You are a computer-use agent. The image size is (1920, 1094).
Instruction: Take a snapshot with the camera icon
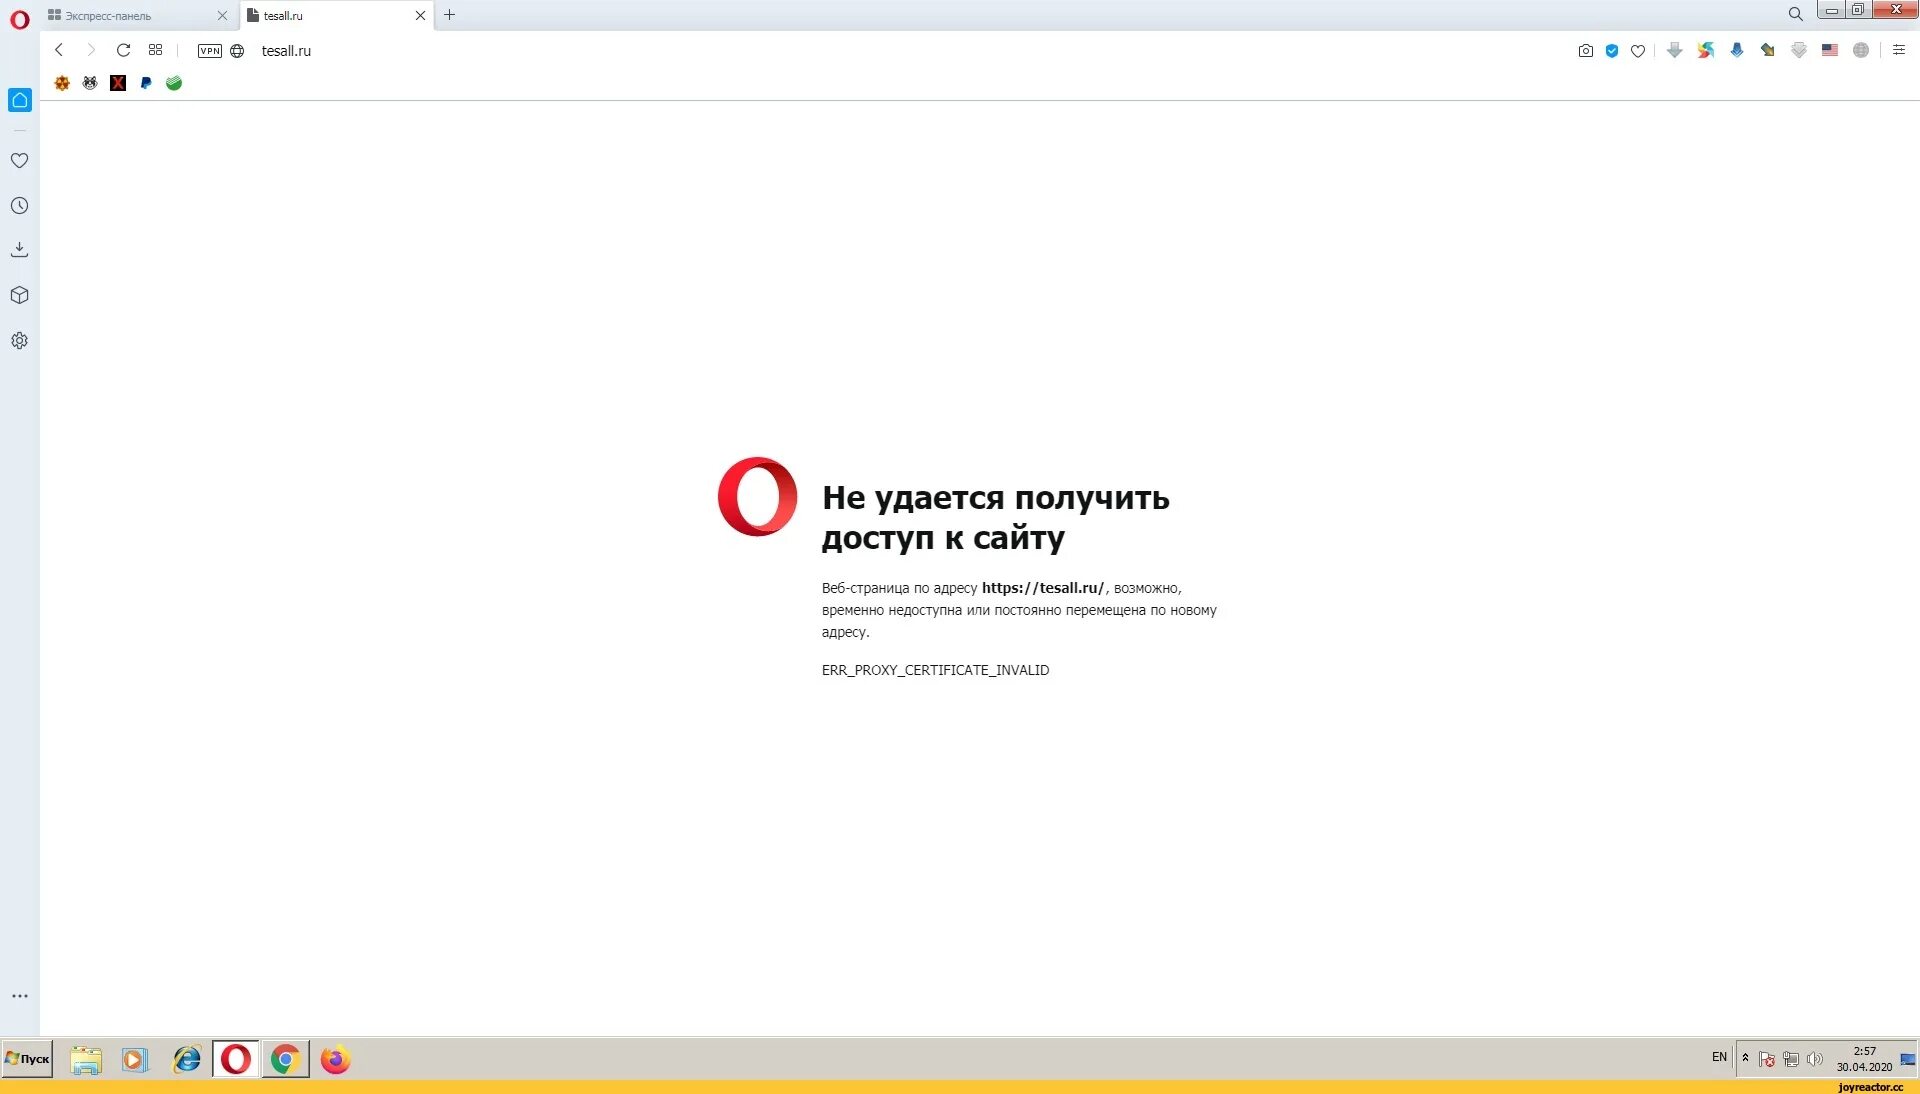click(x=1585, y=51)
